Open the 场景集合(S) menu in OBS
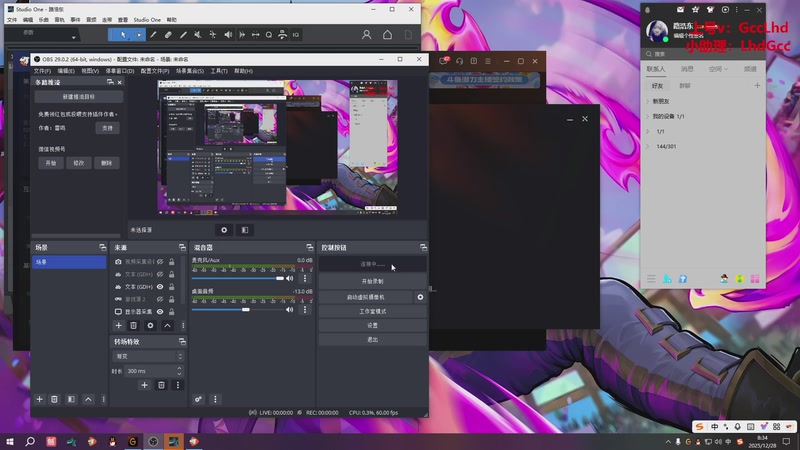This screenshot has height=450, width=800. click(190, 71)
